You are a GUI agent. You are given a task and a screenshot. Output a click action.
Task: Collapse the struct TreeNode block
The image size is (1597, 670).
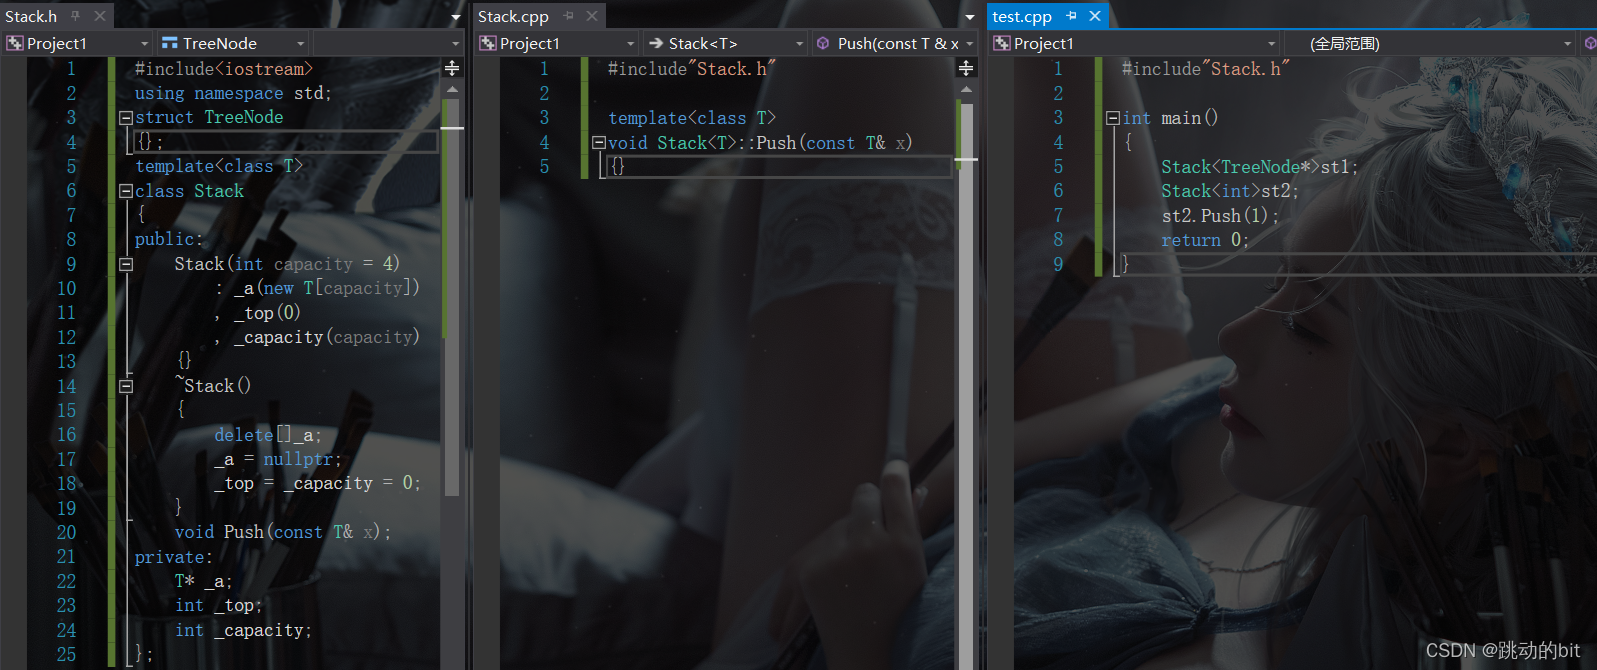(126, 118)
